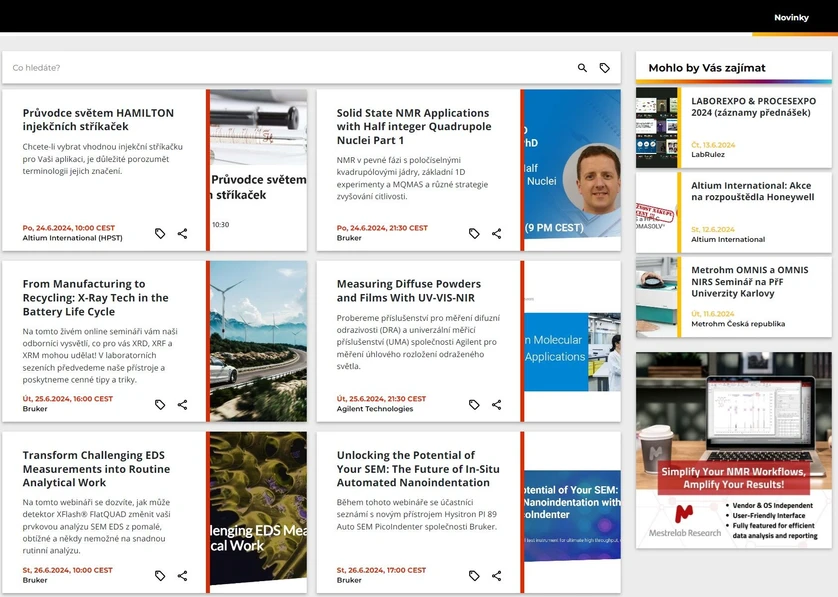Click 'Út, 25.6.2024, 16:00 CEST' date
The width and height of the screenshot is (838, 597).
pyautogui.click(x=67, y=399)
